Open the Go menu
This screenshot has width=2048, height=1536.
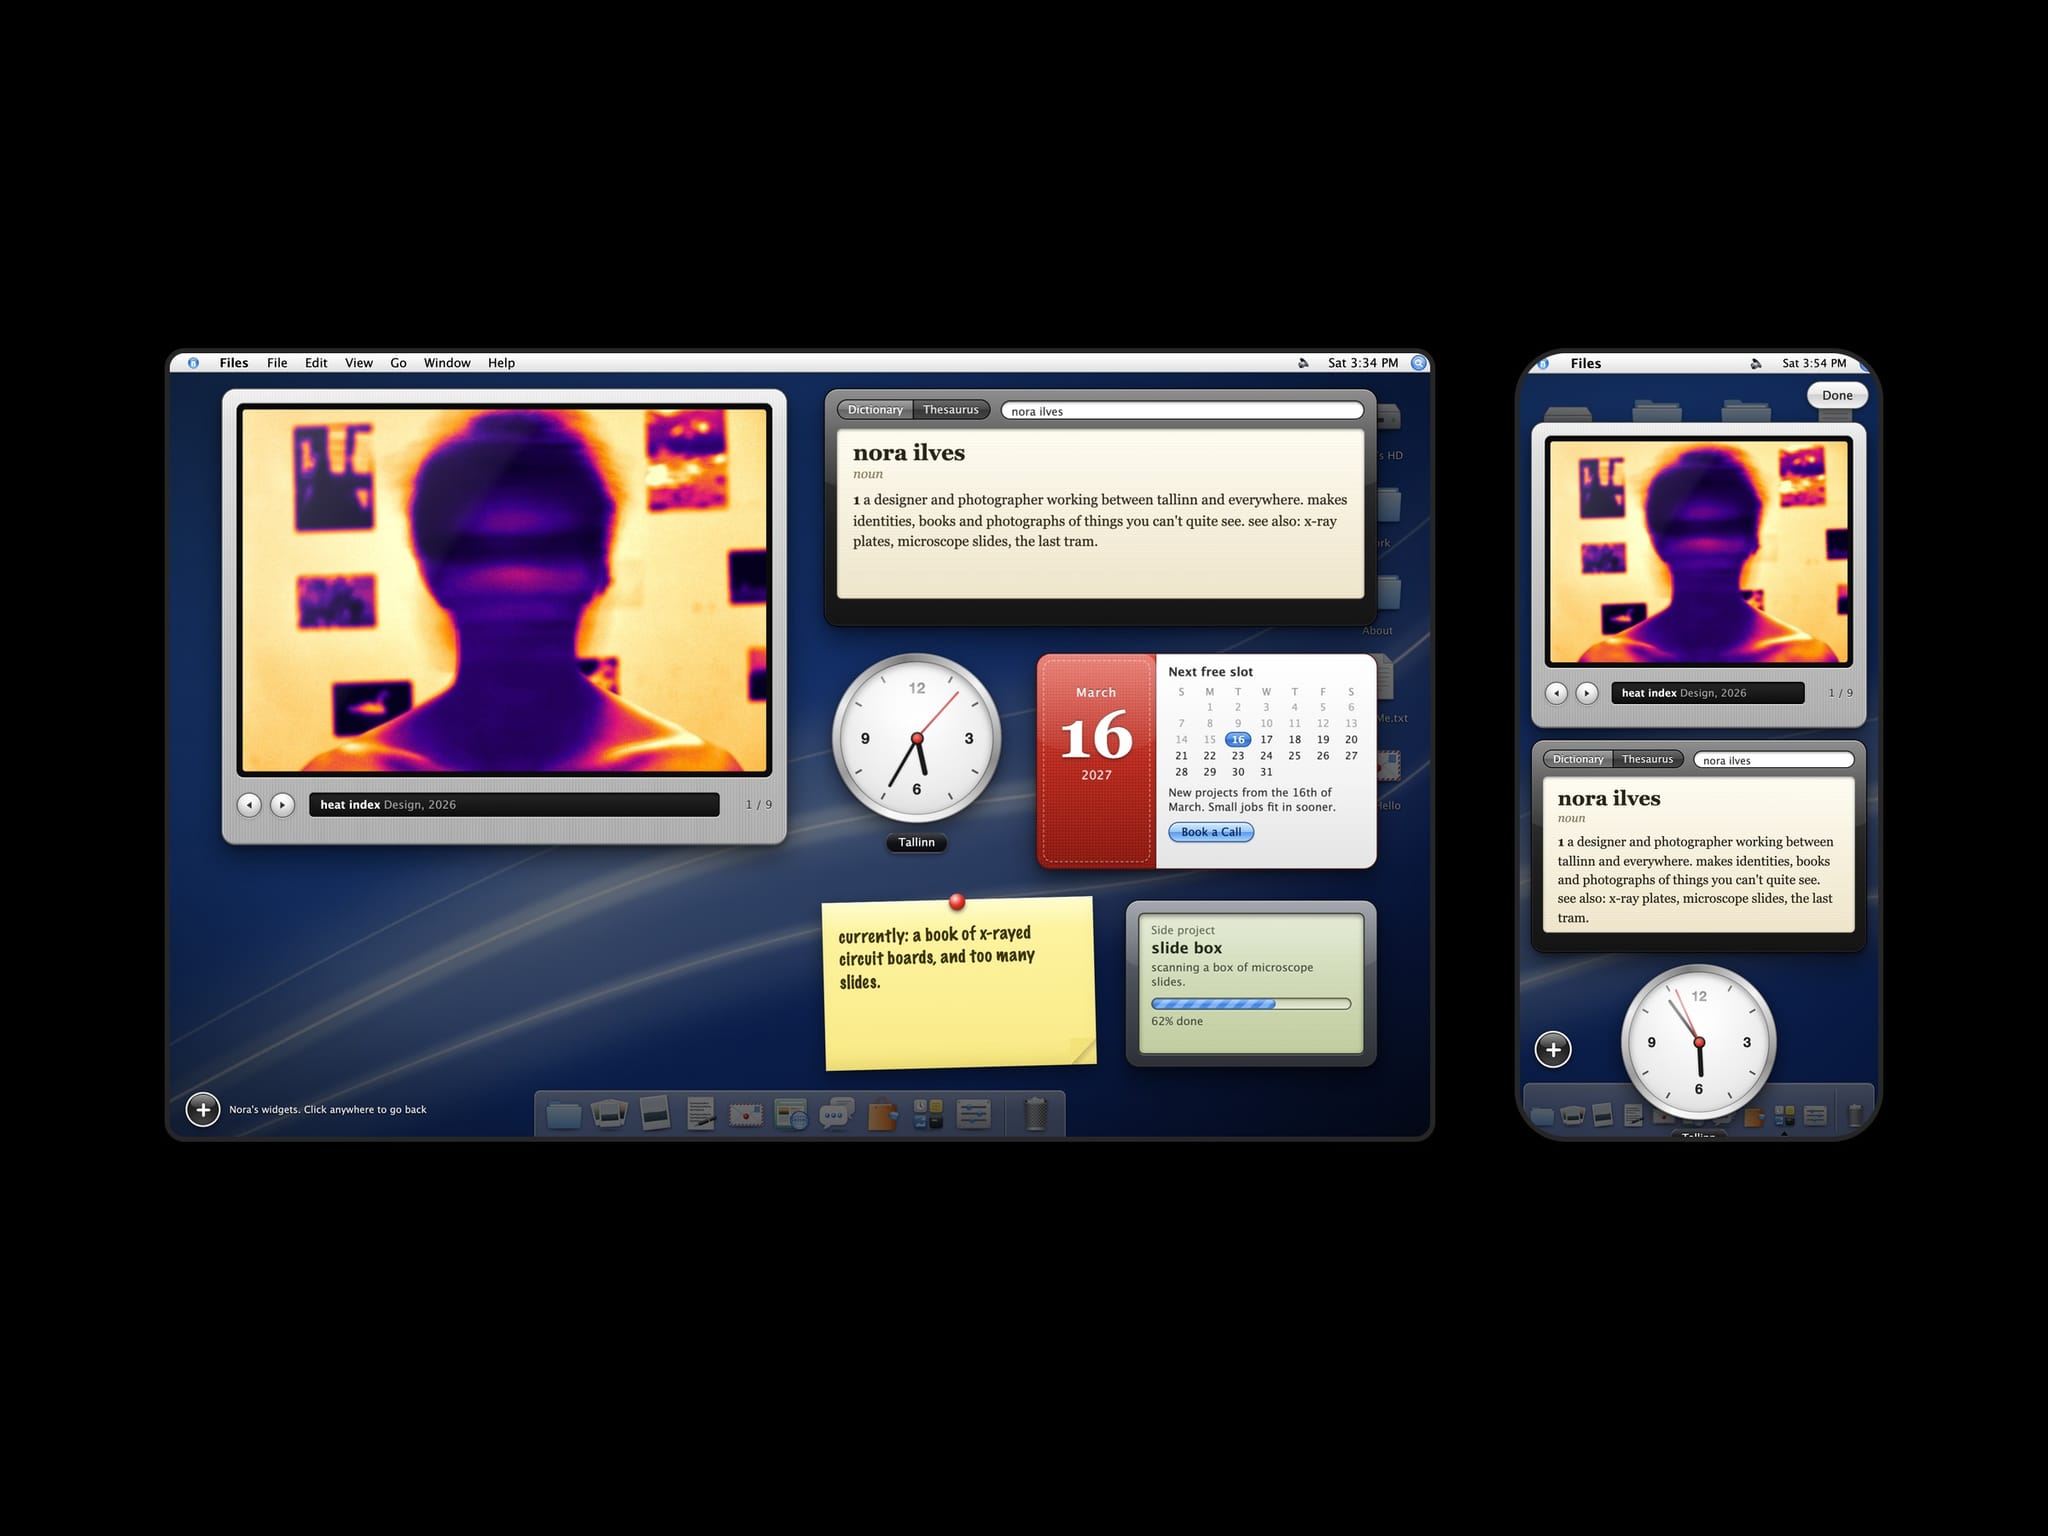(x=398, y=363)
